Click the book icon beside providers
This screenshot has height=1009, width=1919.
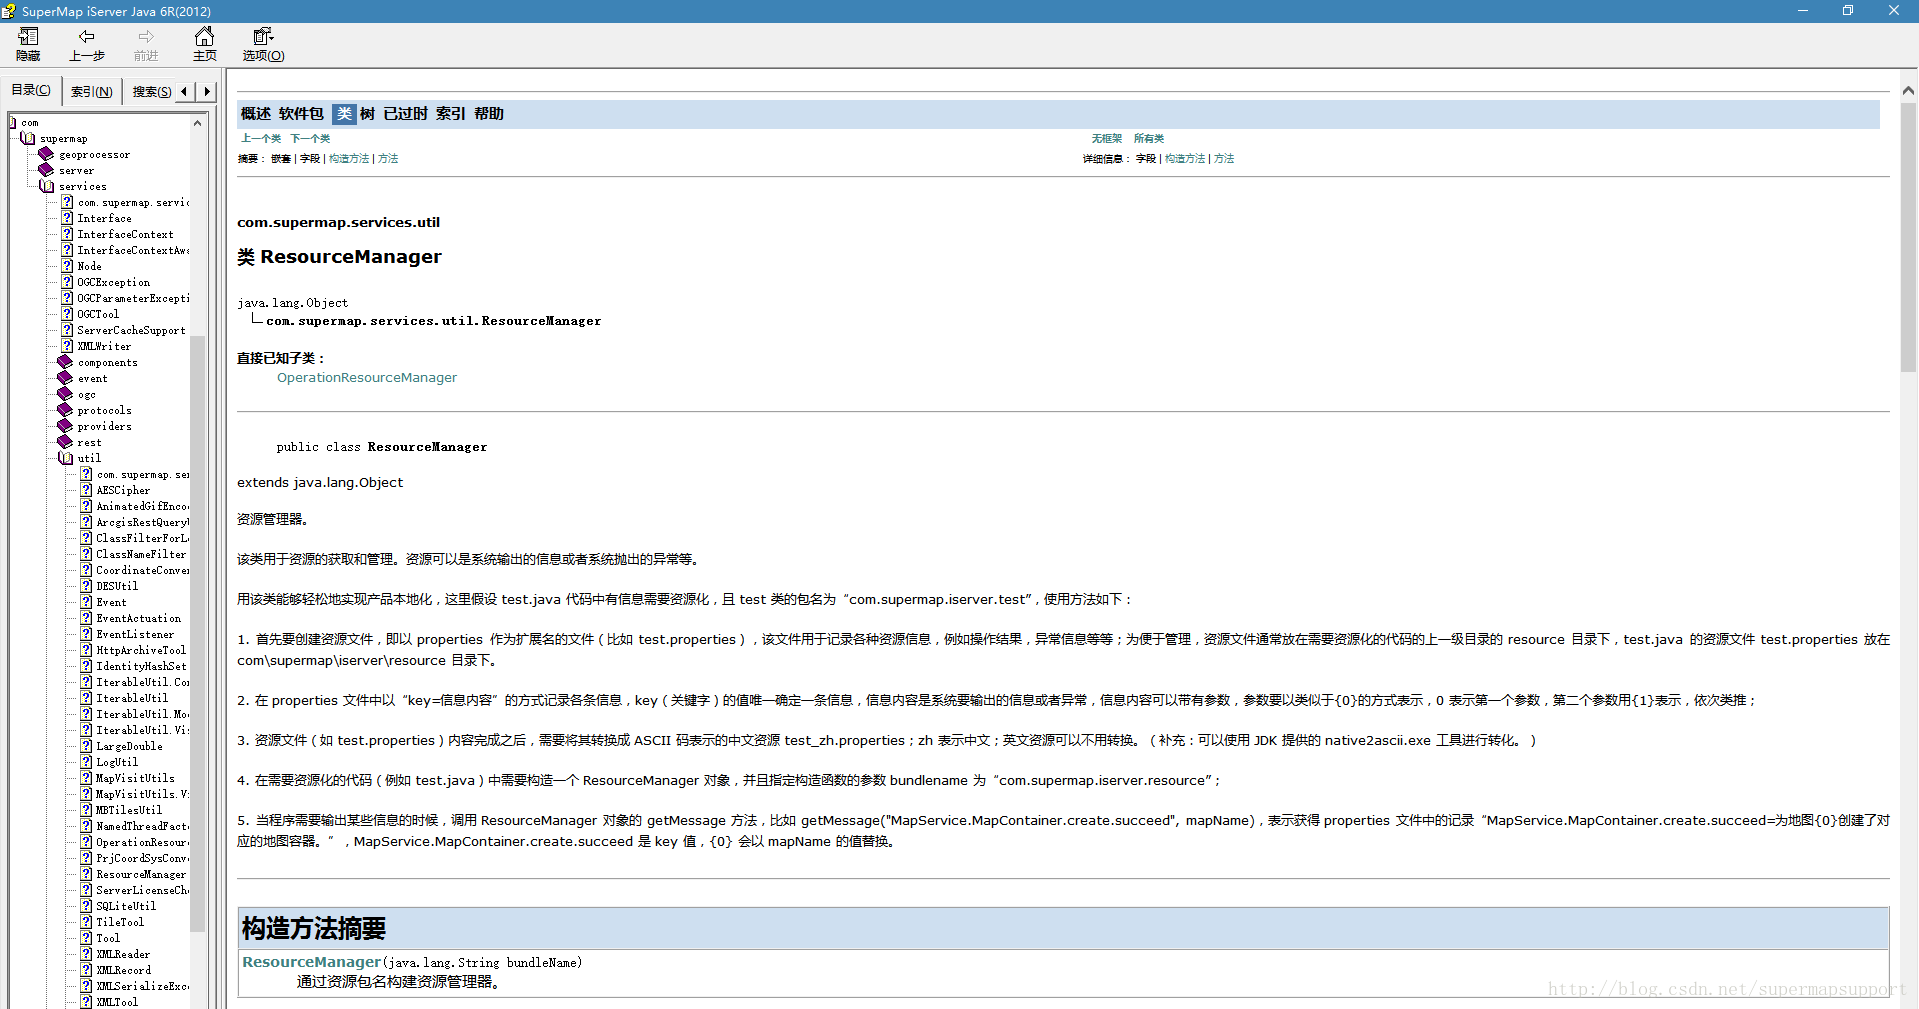(65, 426)
